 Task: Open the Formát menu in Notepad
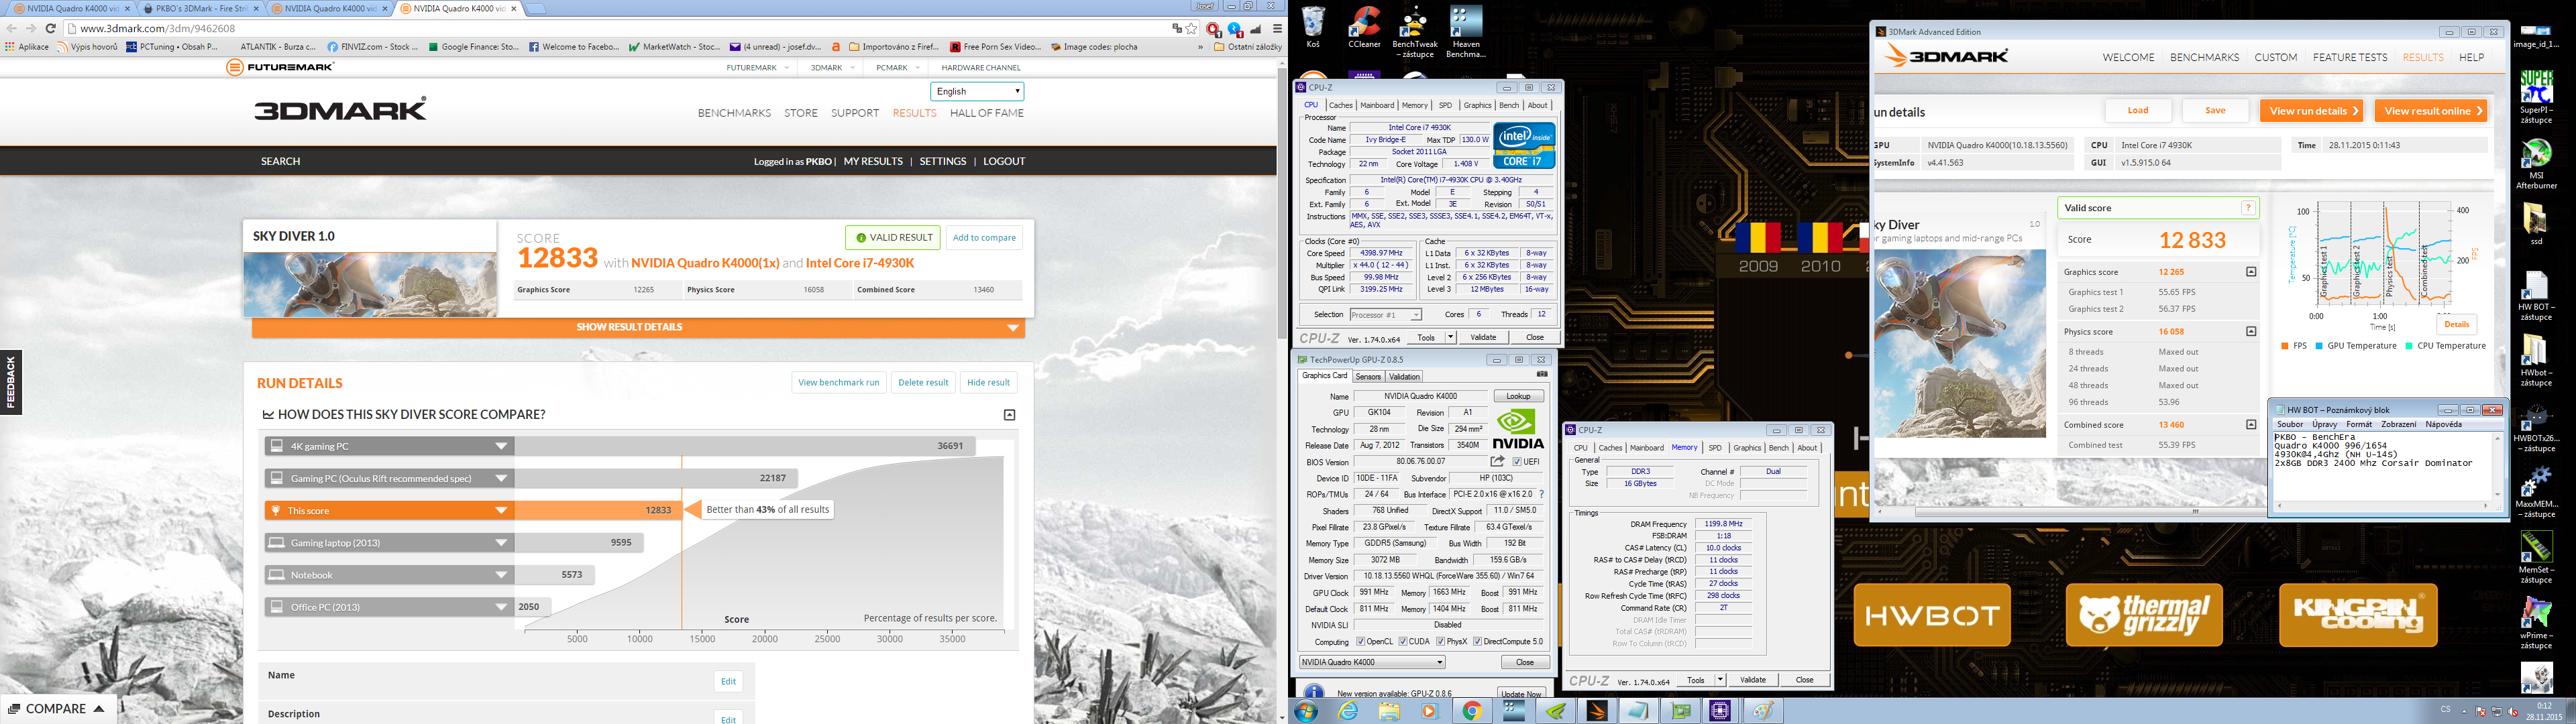(2358, 424)
